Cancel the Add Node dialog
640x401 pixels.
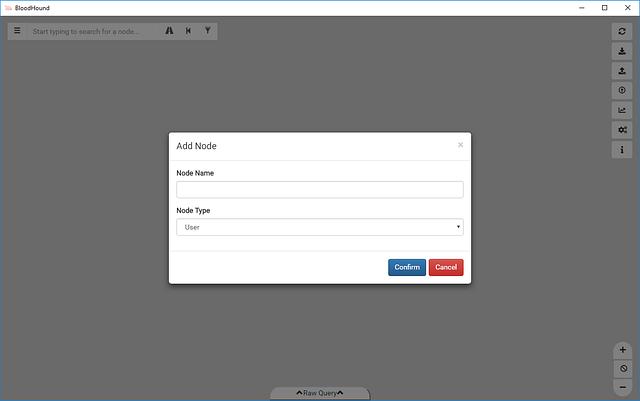point(446,267)
